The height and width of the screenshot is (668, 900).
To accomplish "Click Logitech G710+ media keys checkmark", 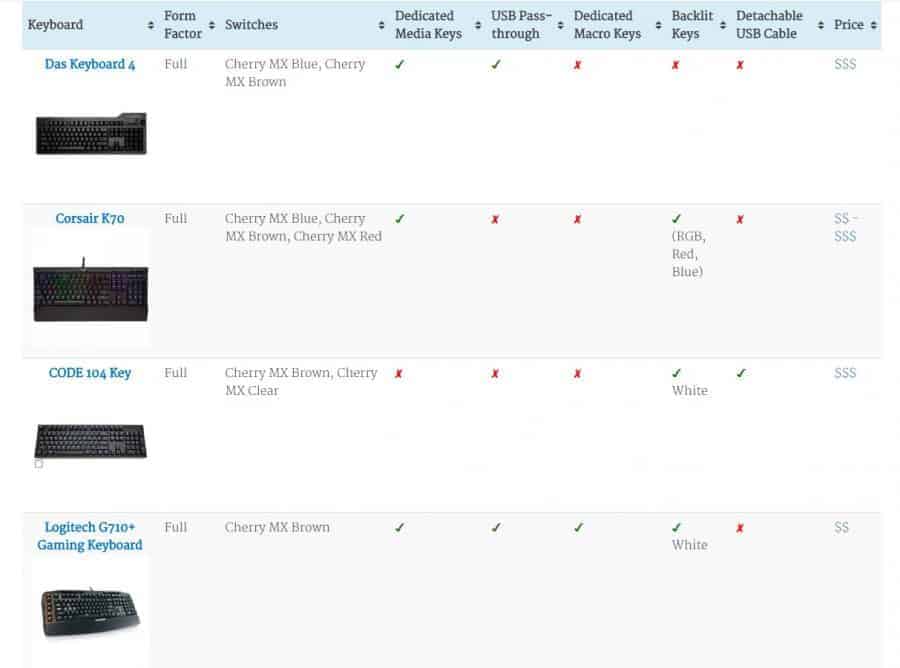I will 399,527.
